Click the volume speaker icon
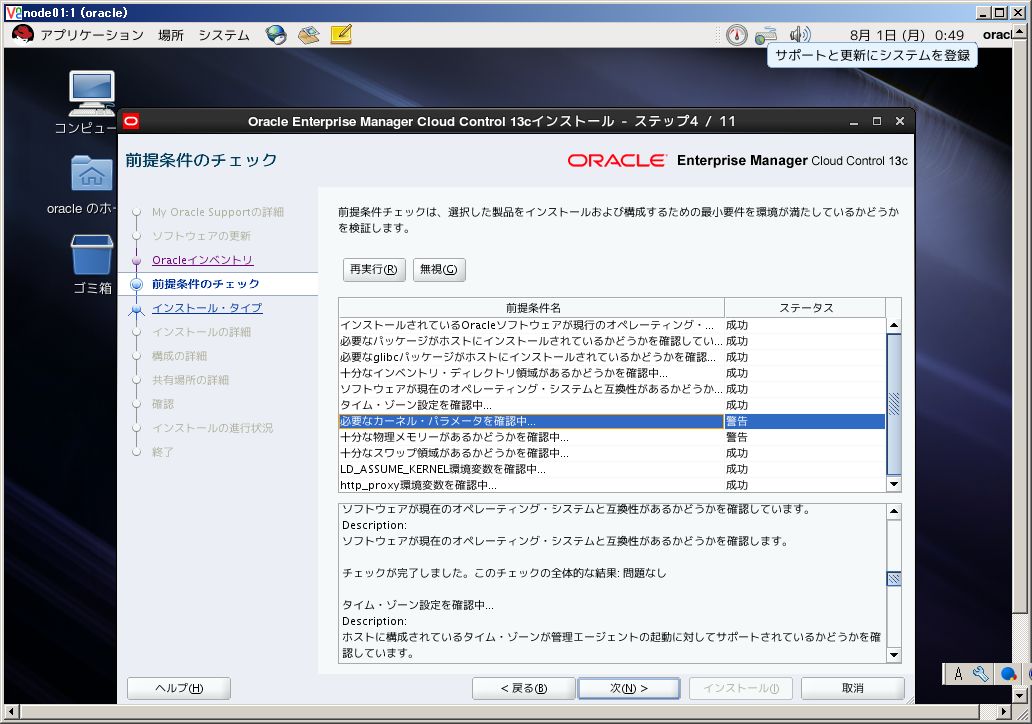1032x724 pixels. (x=800, y=34)
